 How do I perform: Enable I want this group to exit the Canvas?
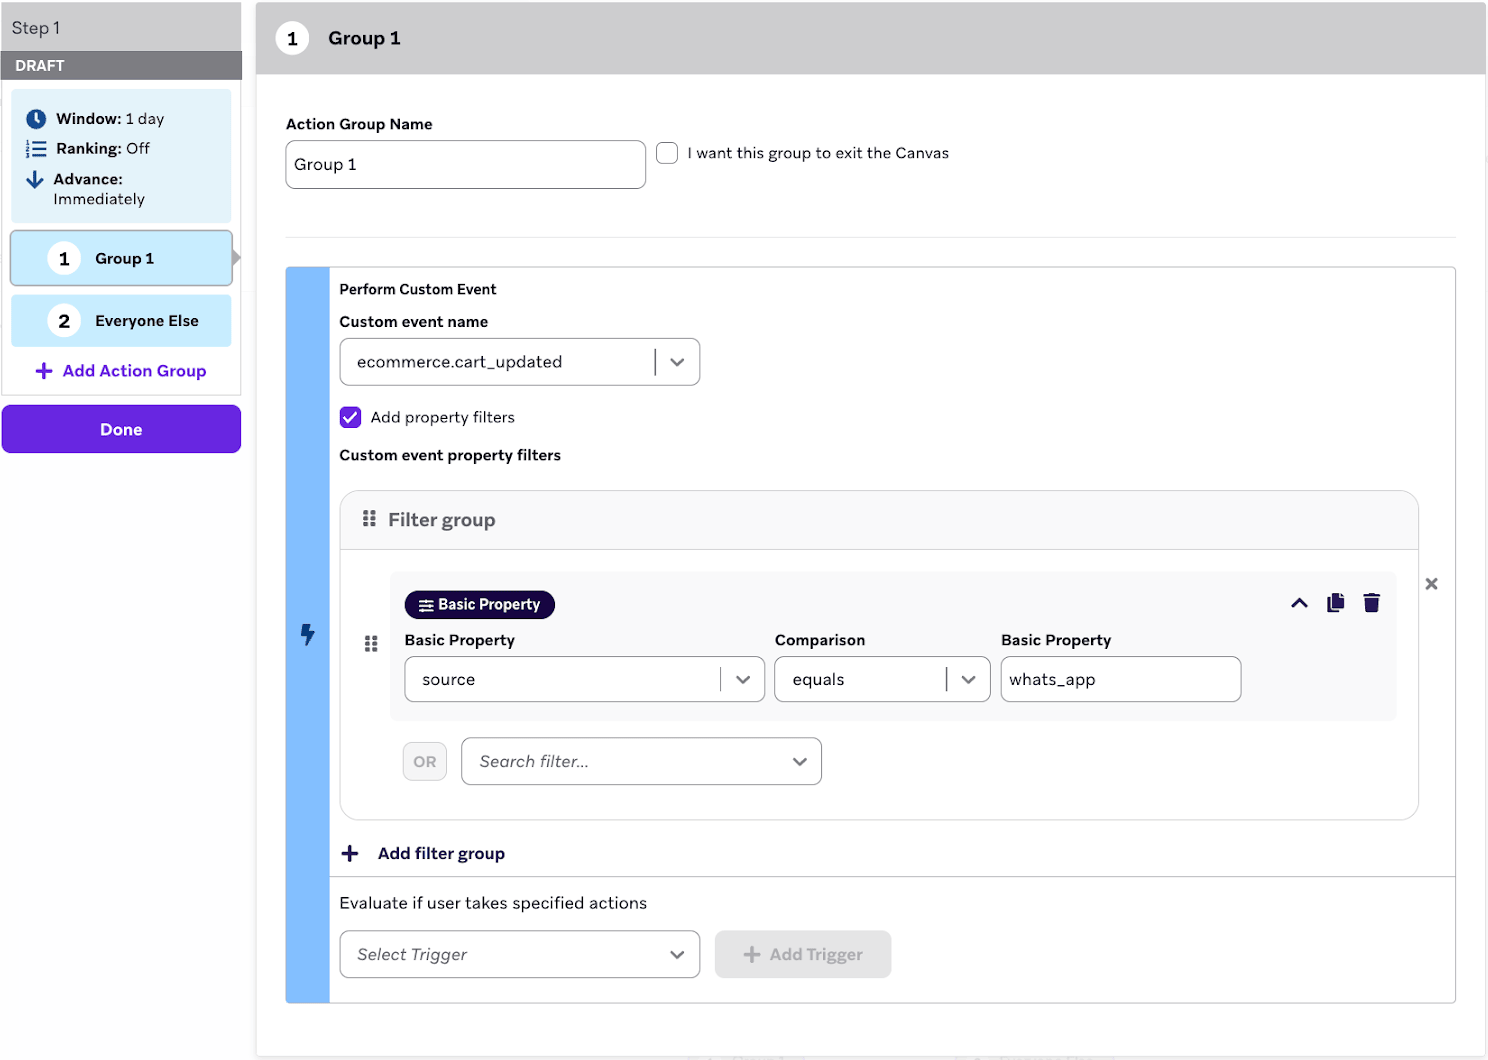[x=667, y=152]
